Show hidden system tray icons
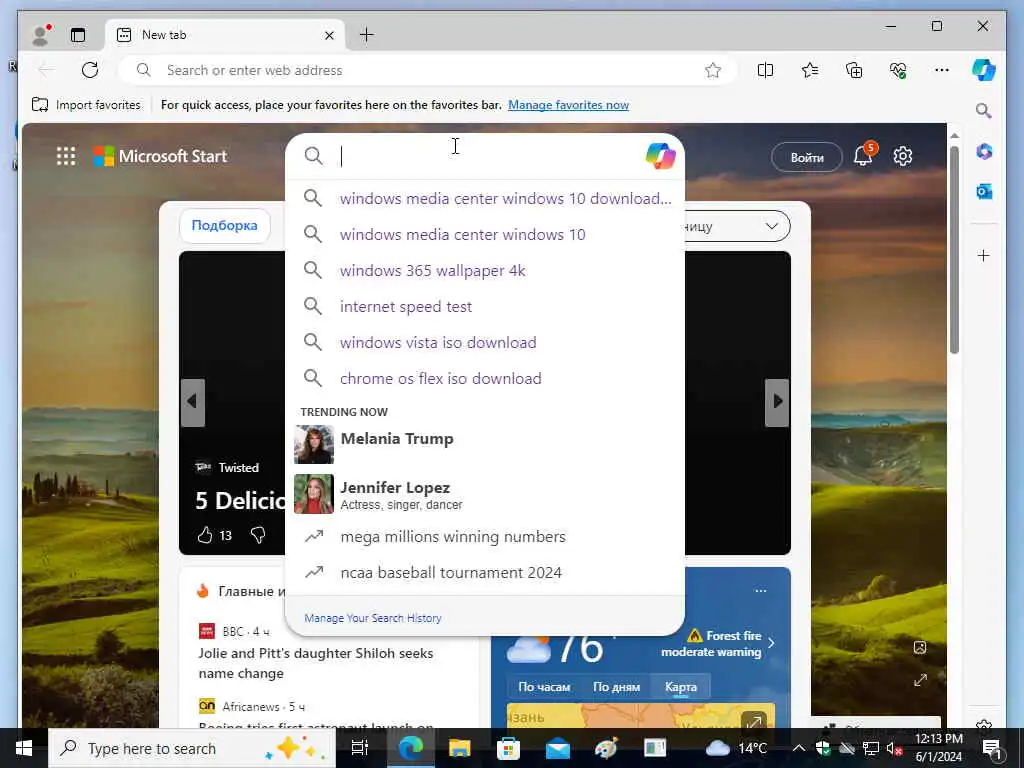The height and width of the screenshot is (768, 1024). tap(798, 748)
